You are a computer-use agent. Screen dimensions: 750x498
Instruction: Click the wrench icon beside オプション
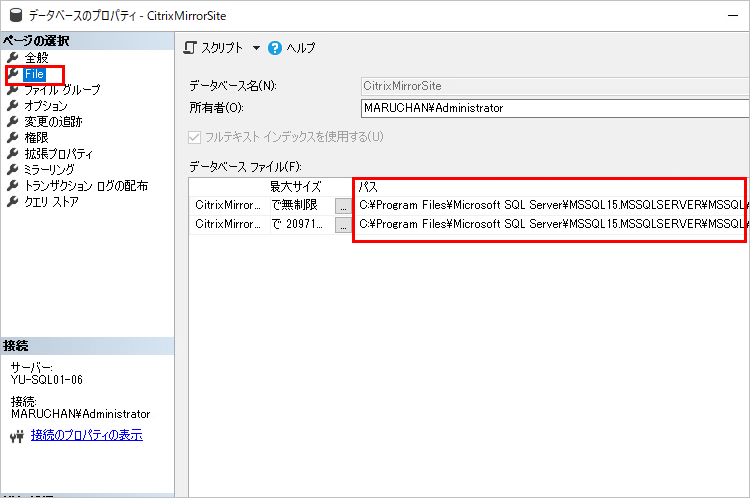[13, 106]
